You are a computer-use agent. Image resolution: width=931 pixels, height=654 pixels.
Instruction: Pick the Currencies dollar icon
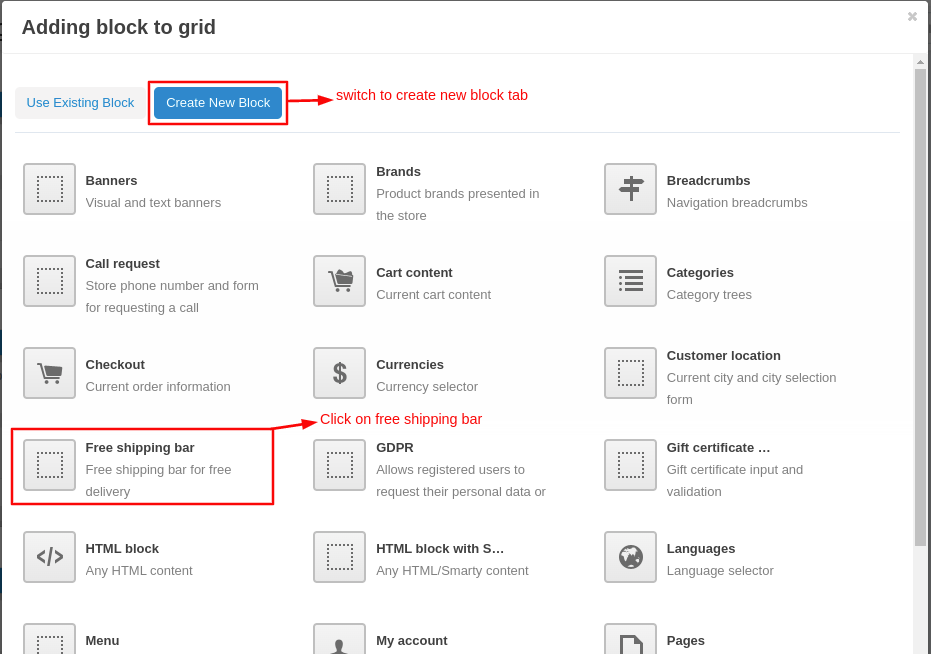[340, 373]
